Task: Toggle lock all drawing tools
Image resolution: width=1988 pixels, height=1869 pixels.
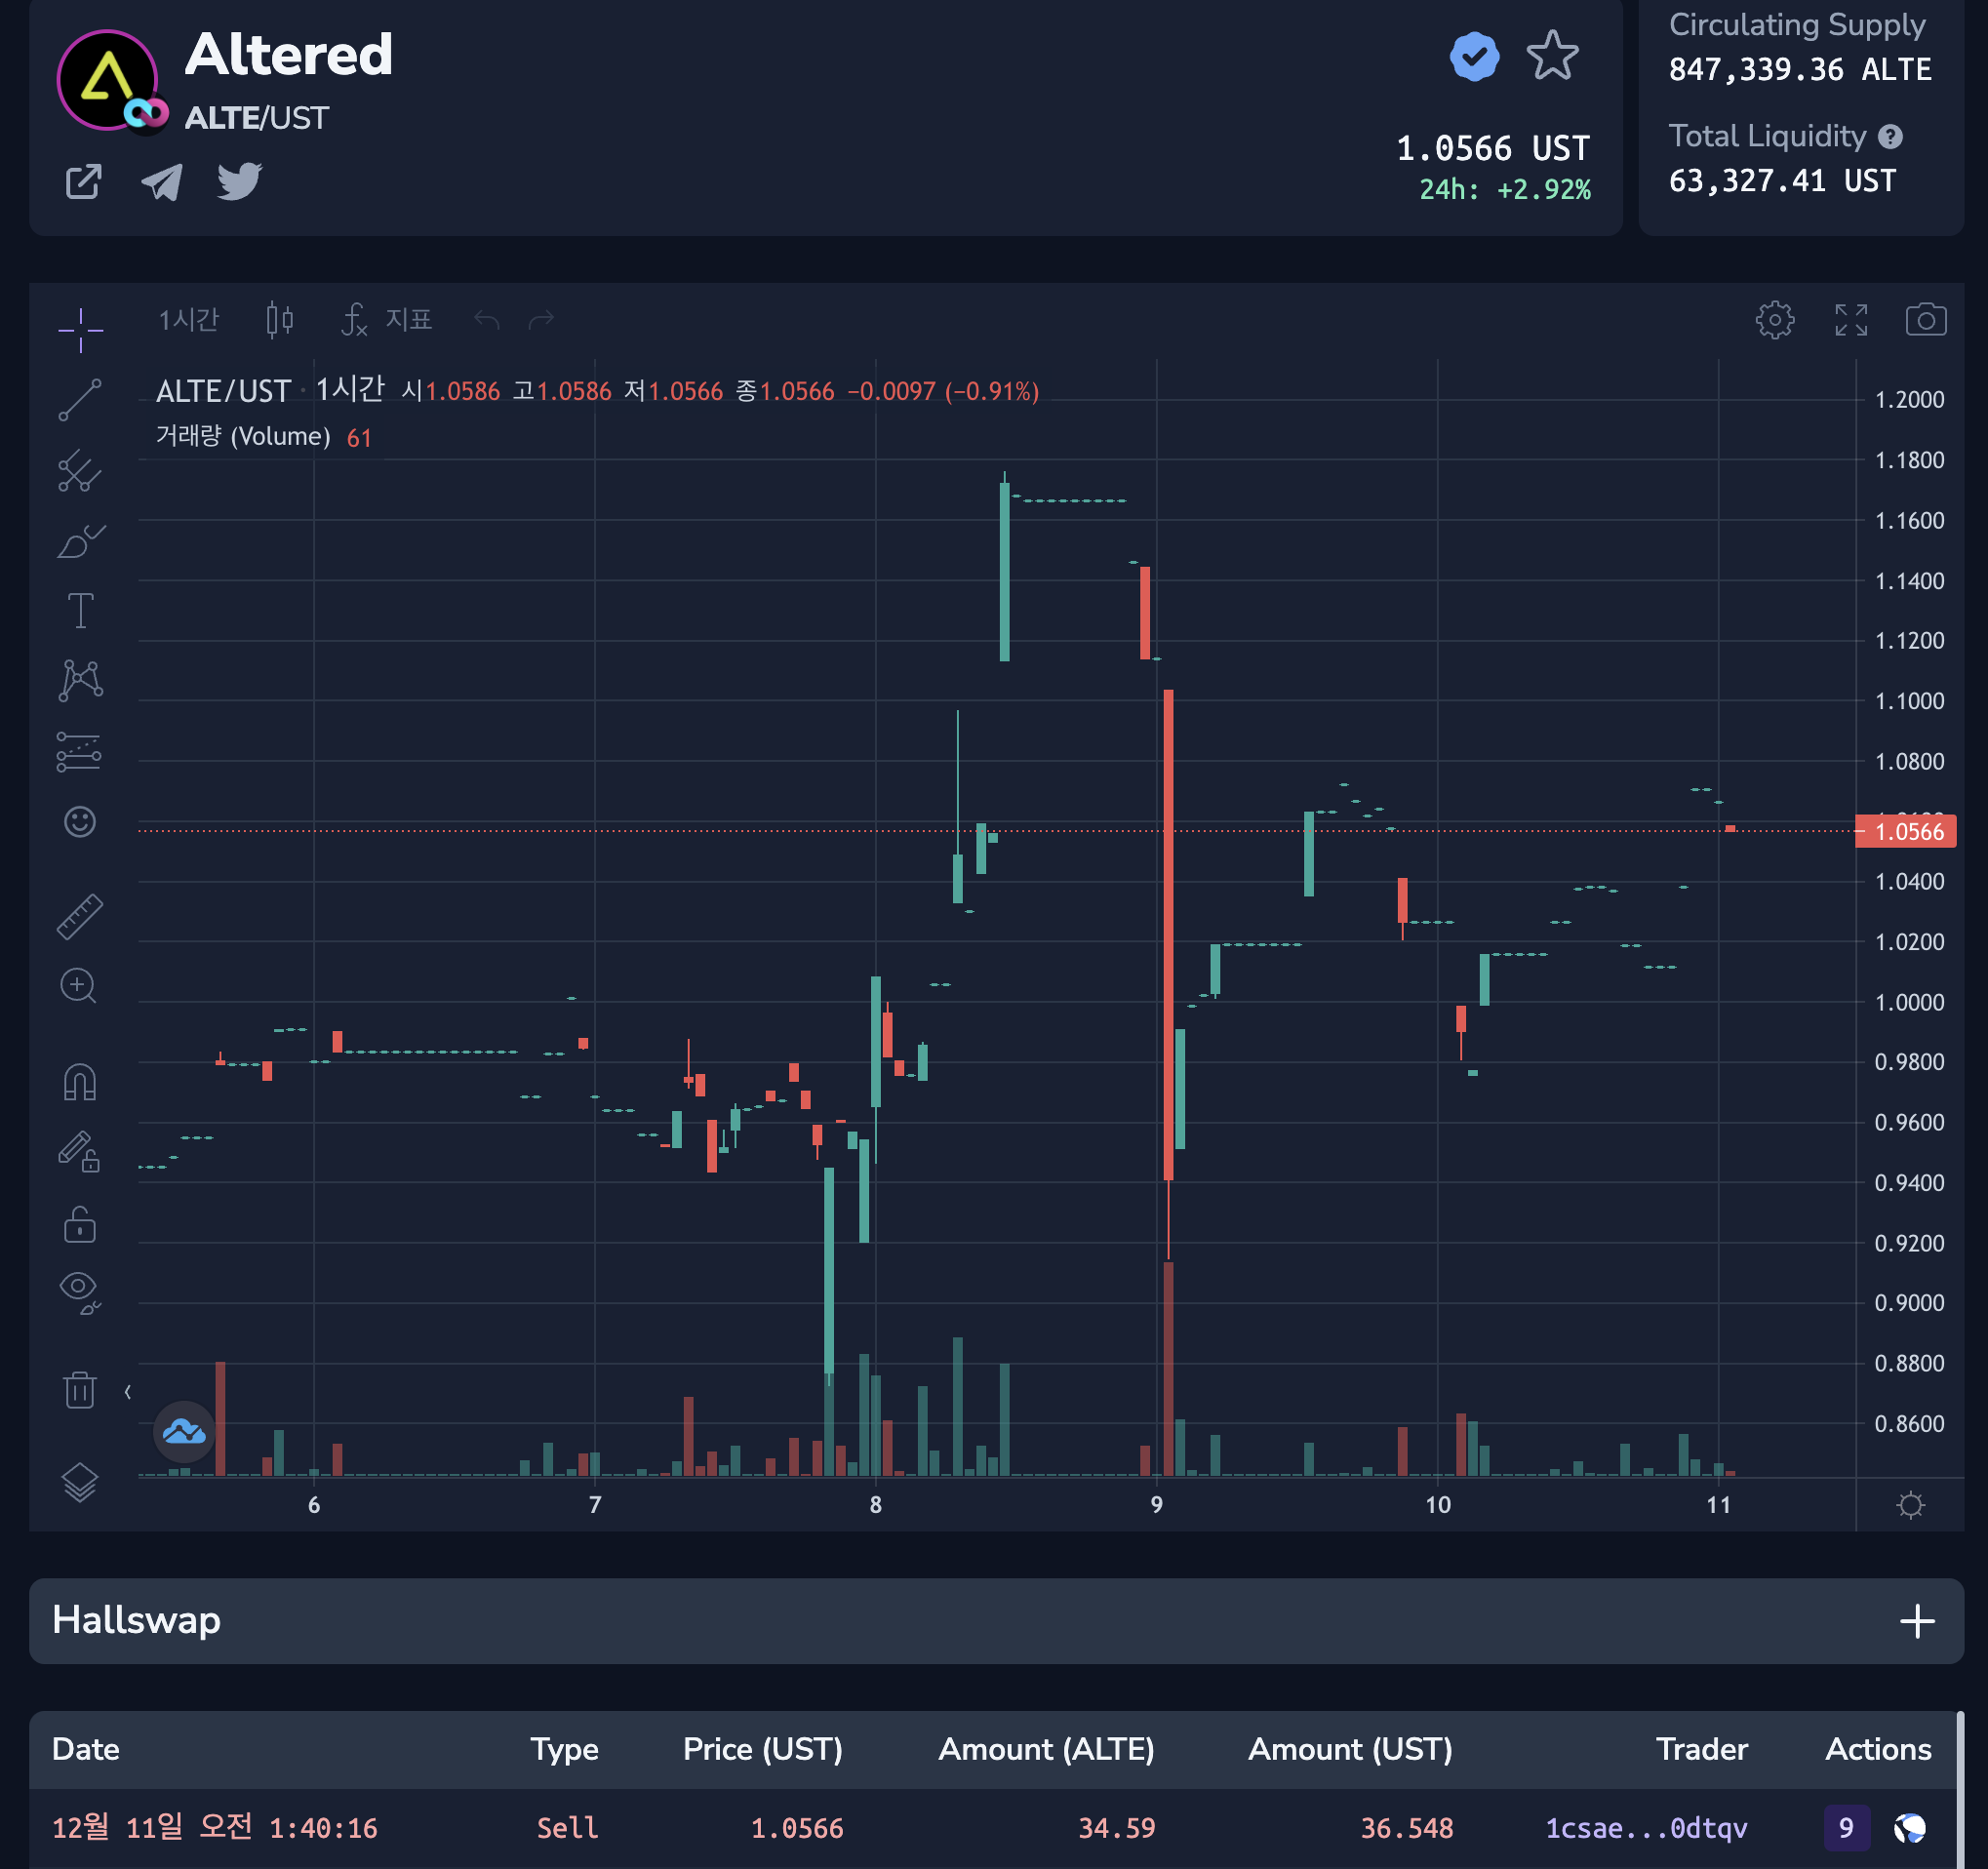Action: 80,1224
